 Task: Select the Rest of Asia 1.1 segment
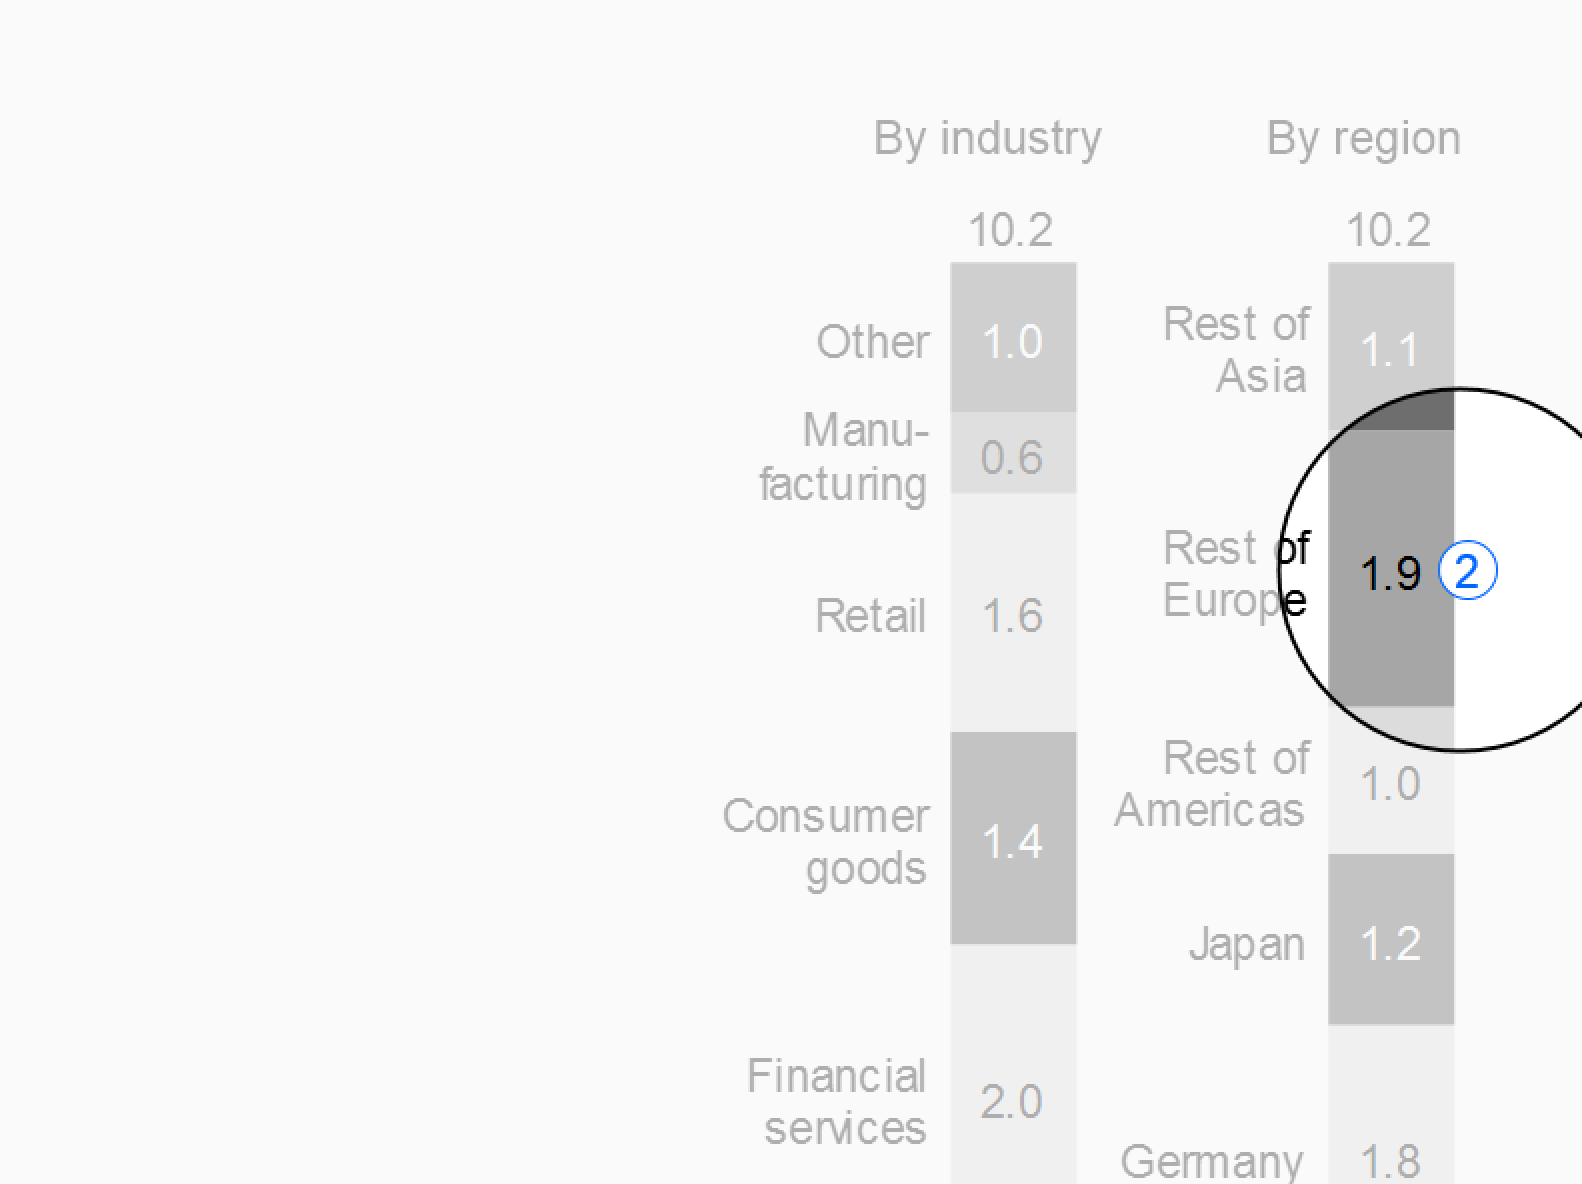point(1391,346)
